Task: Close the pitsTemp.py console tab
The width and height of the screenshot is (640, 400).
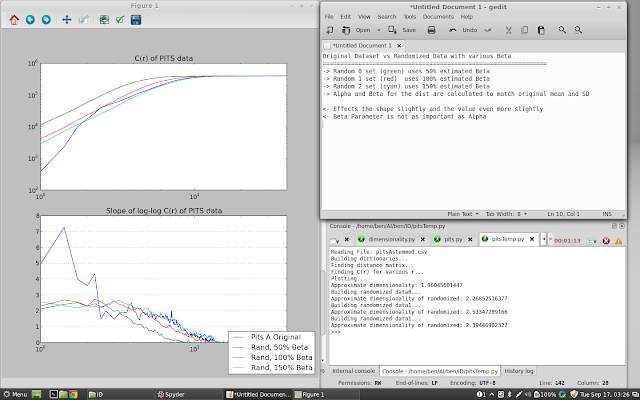Action: pos(532,239)
